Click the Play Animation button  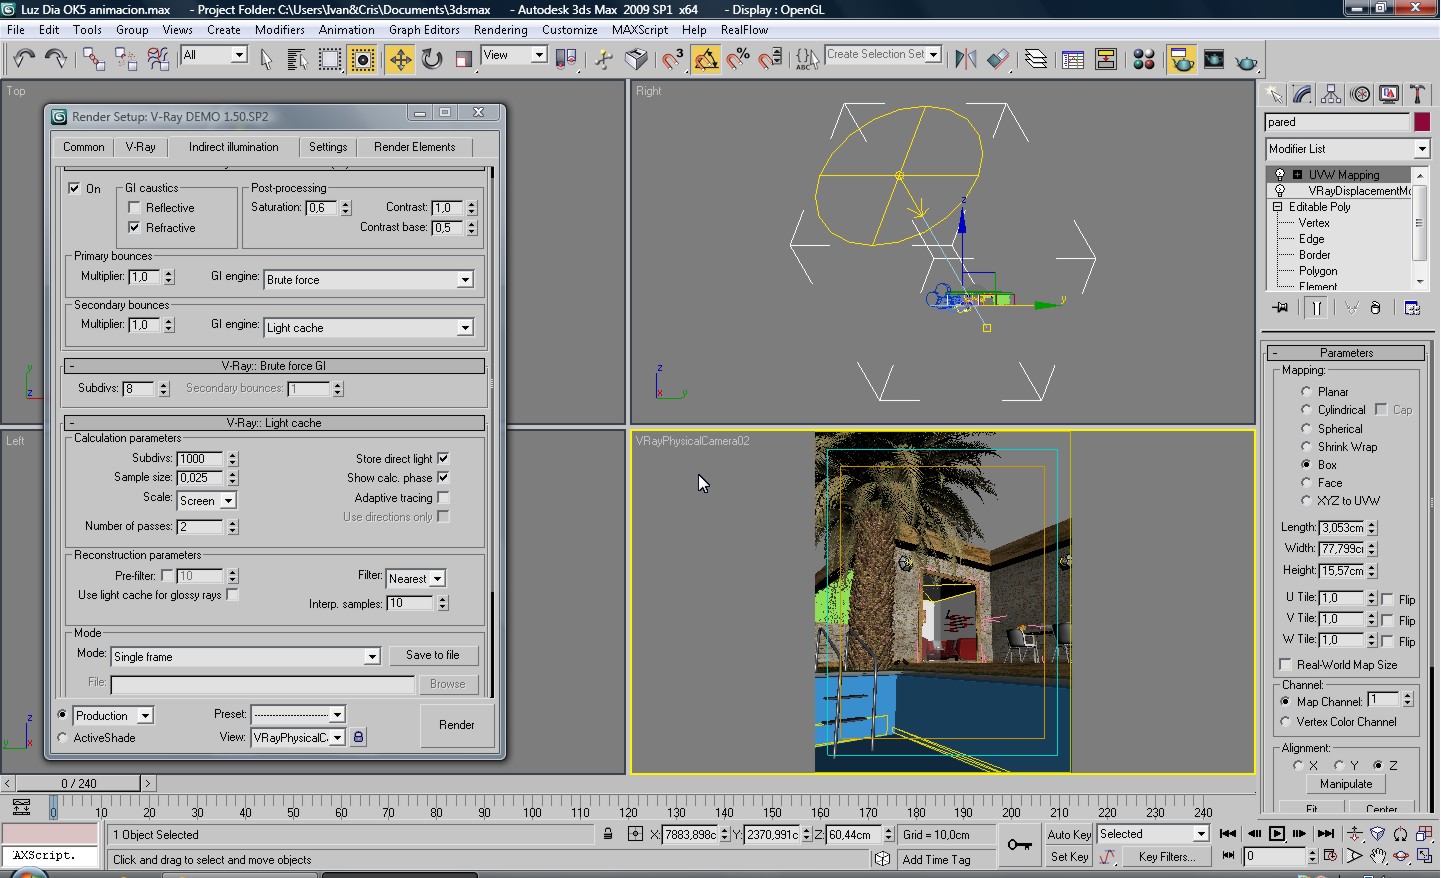[x=1277, y=834]
